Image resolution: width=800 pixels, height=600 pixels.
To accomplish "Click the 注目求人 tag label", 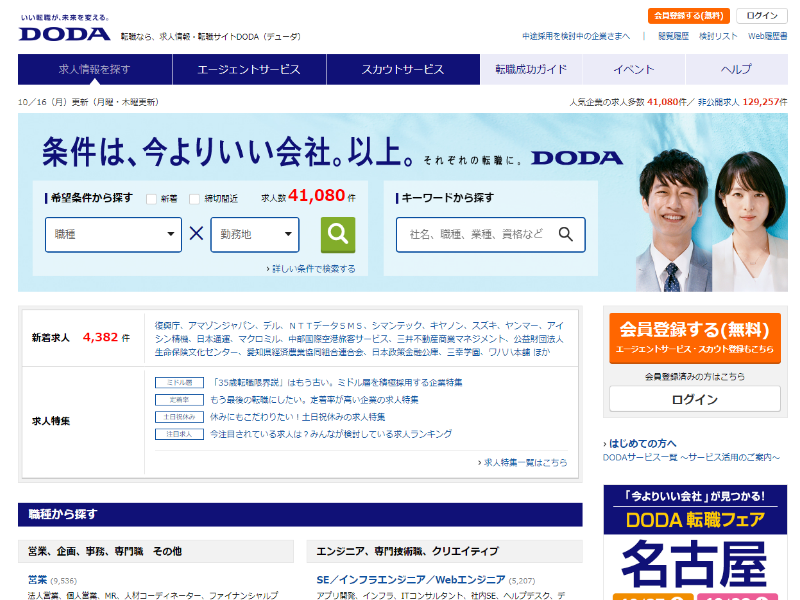I will 179,434.
